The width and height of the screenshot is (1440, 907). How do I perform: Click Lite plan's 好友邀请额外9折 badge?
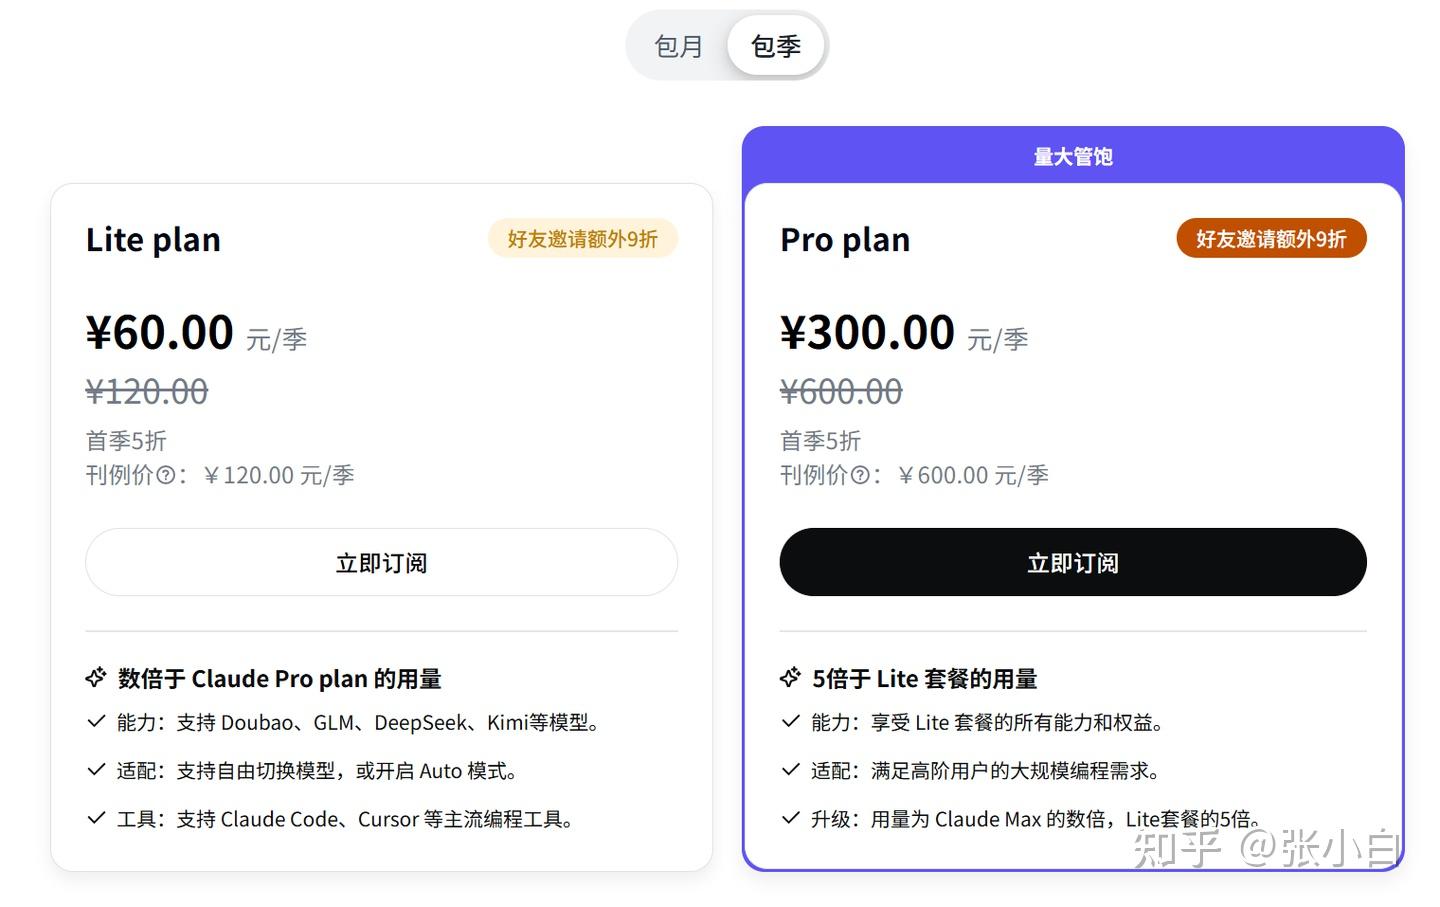pyautogui.click(x=582, y=239)
